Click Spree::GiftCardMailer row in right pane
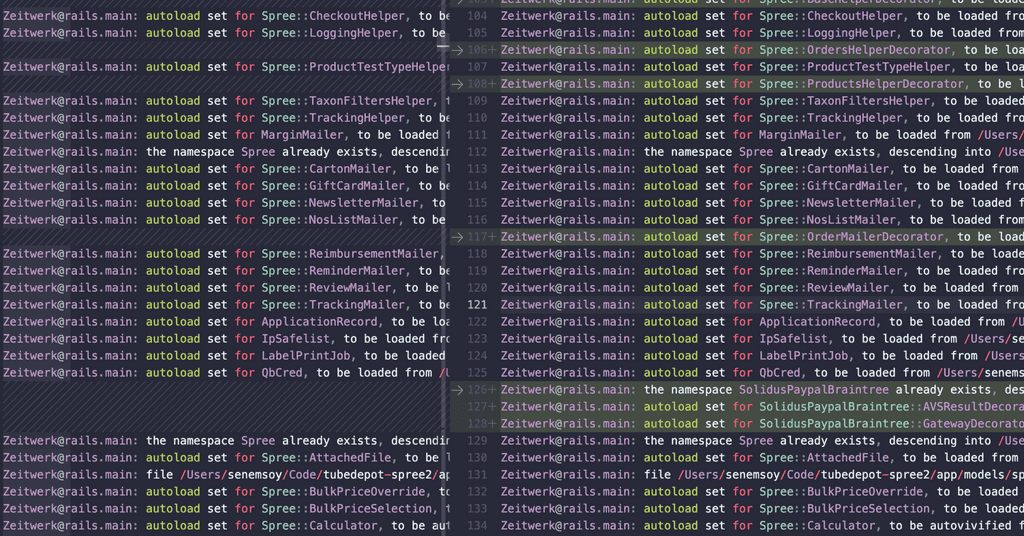The width and height of the screenshot is (1024, 536). [762, 186]
